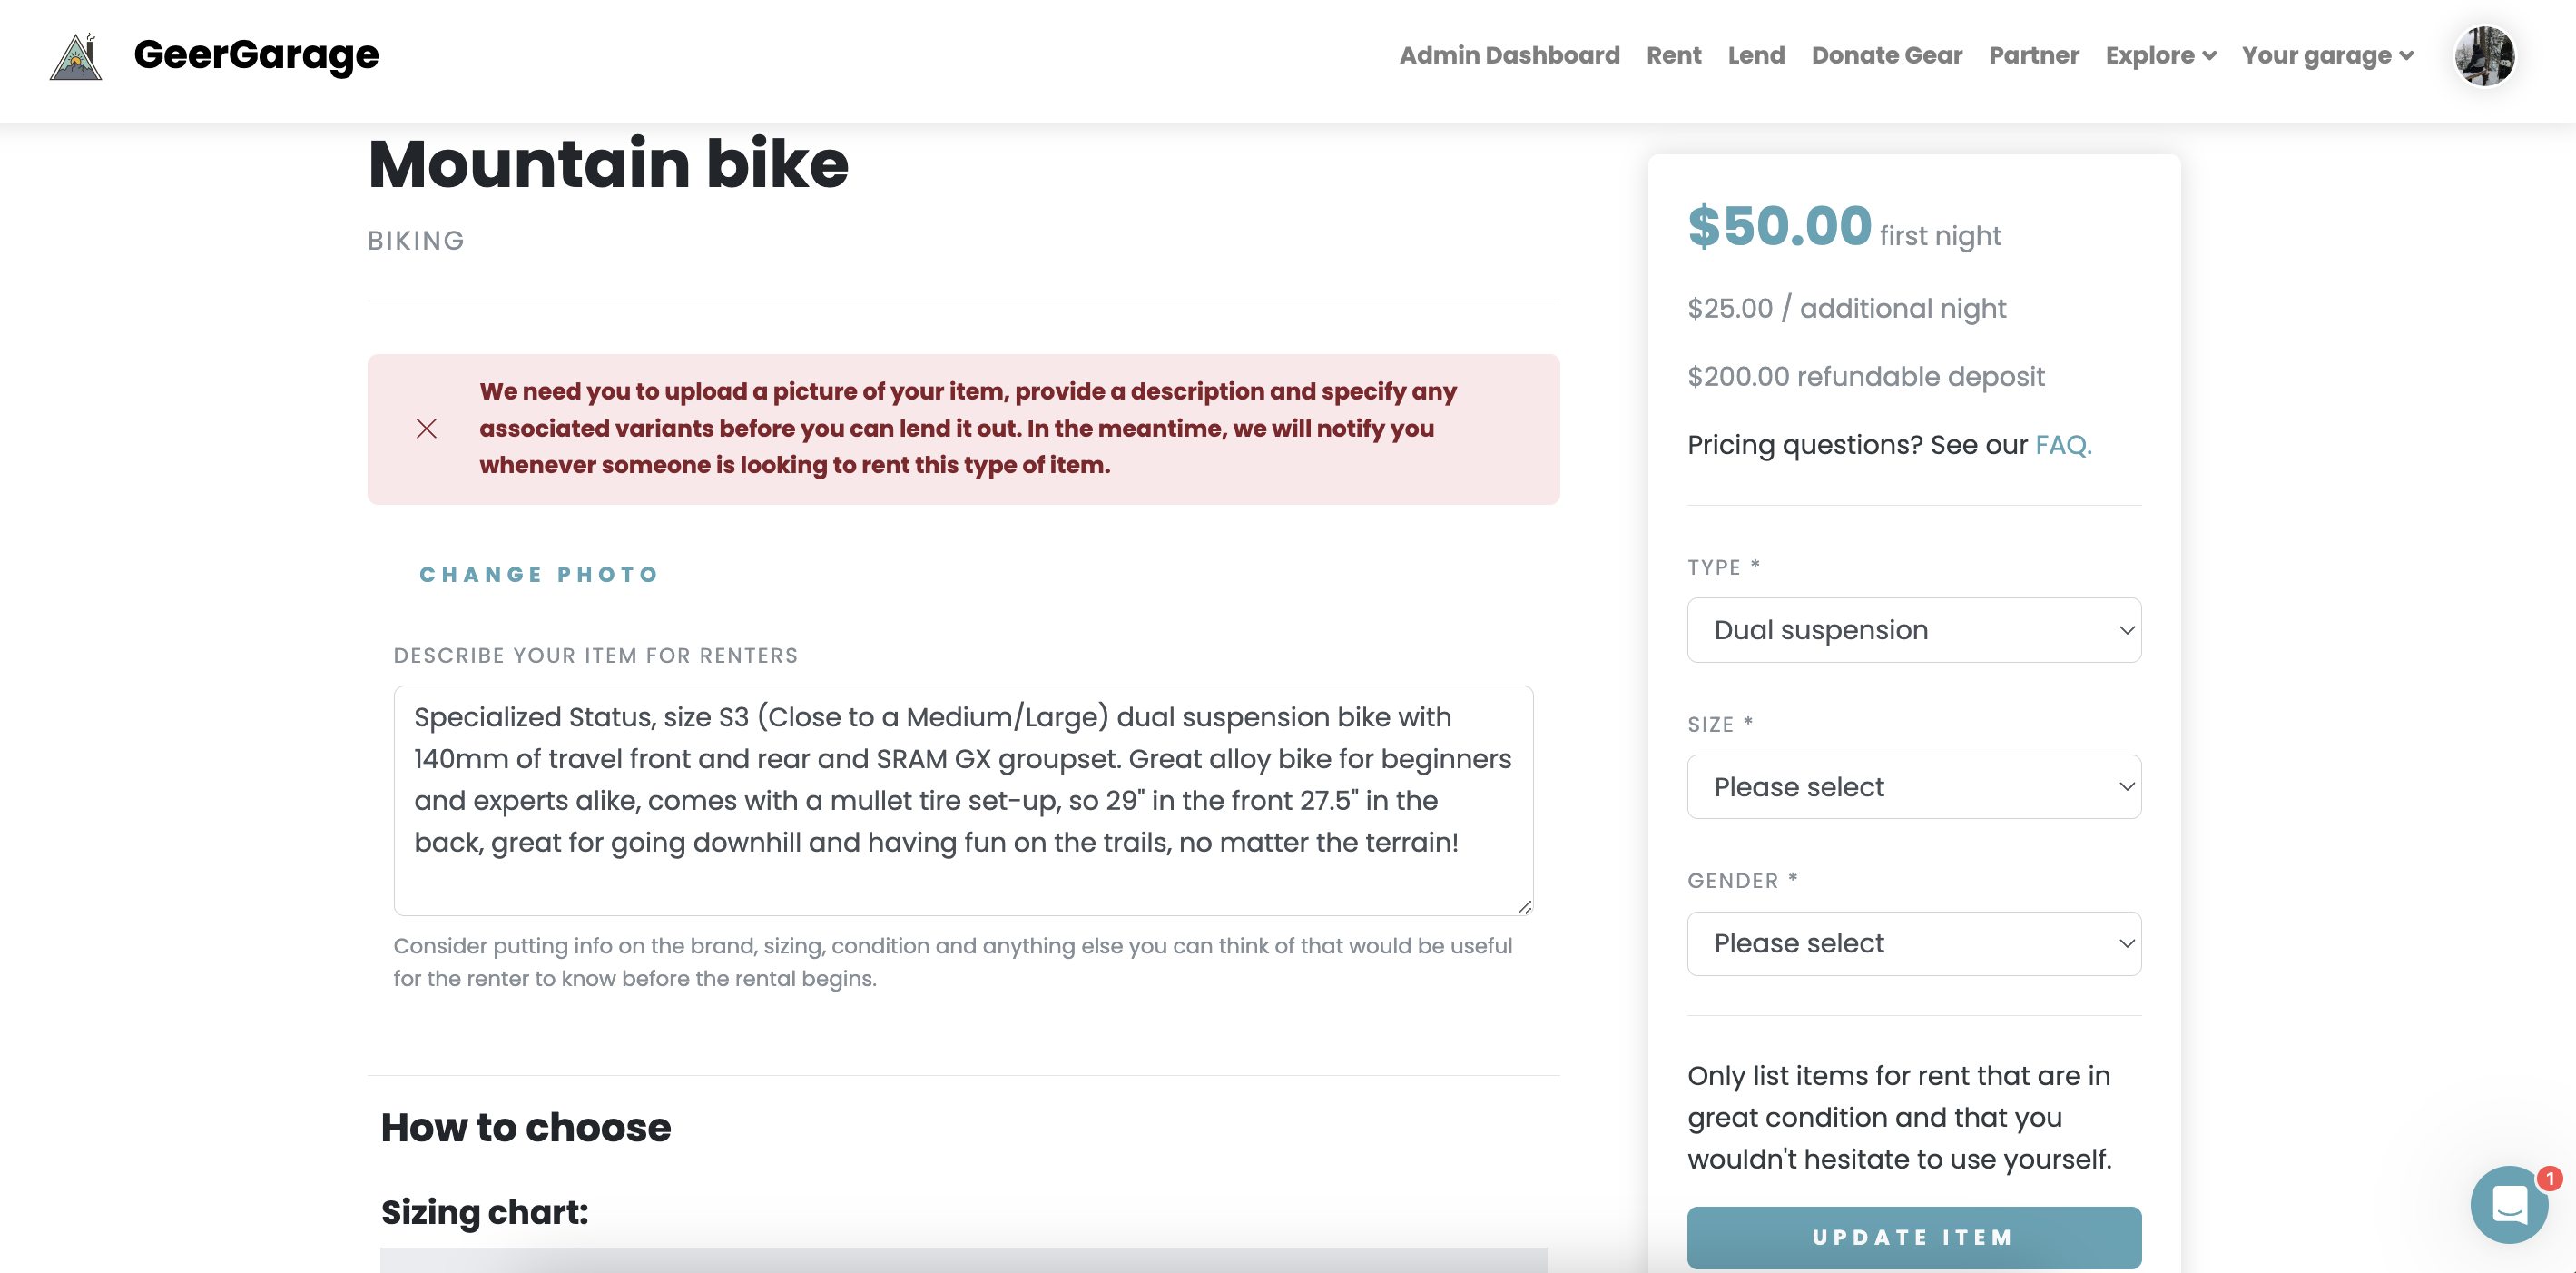The height and width of the screenshot is (1273, 2576).
Task: Select a size from the SIZE dropdown
Action: [1914, 787]
